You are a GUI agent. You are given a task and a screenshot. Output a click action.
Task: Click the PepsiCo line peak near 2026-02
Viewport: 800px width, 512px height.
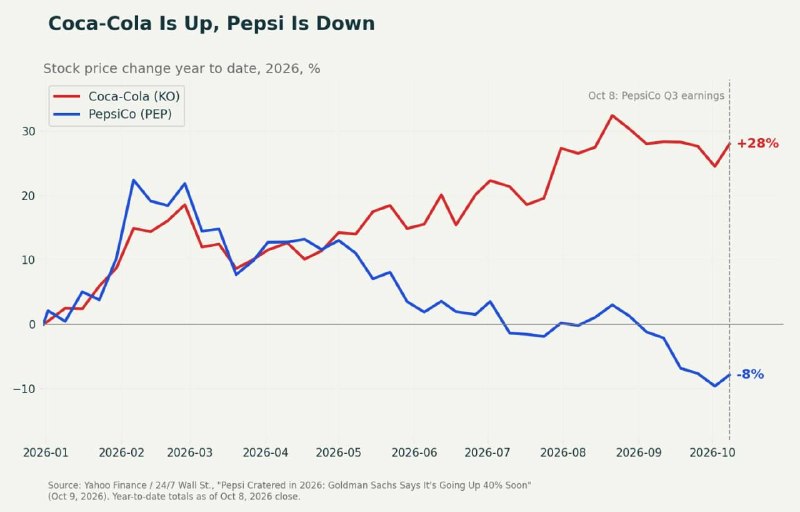coord(134,180)
